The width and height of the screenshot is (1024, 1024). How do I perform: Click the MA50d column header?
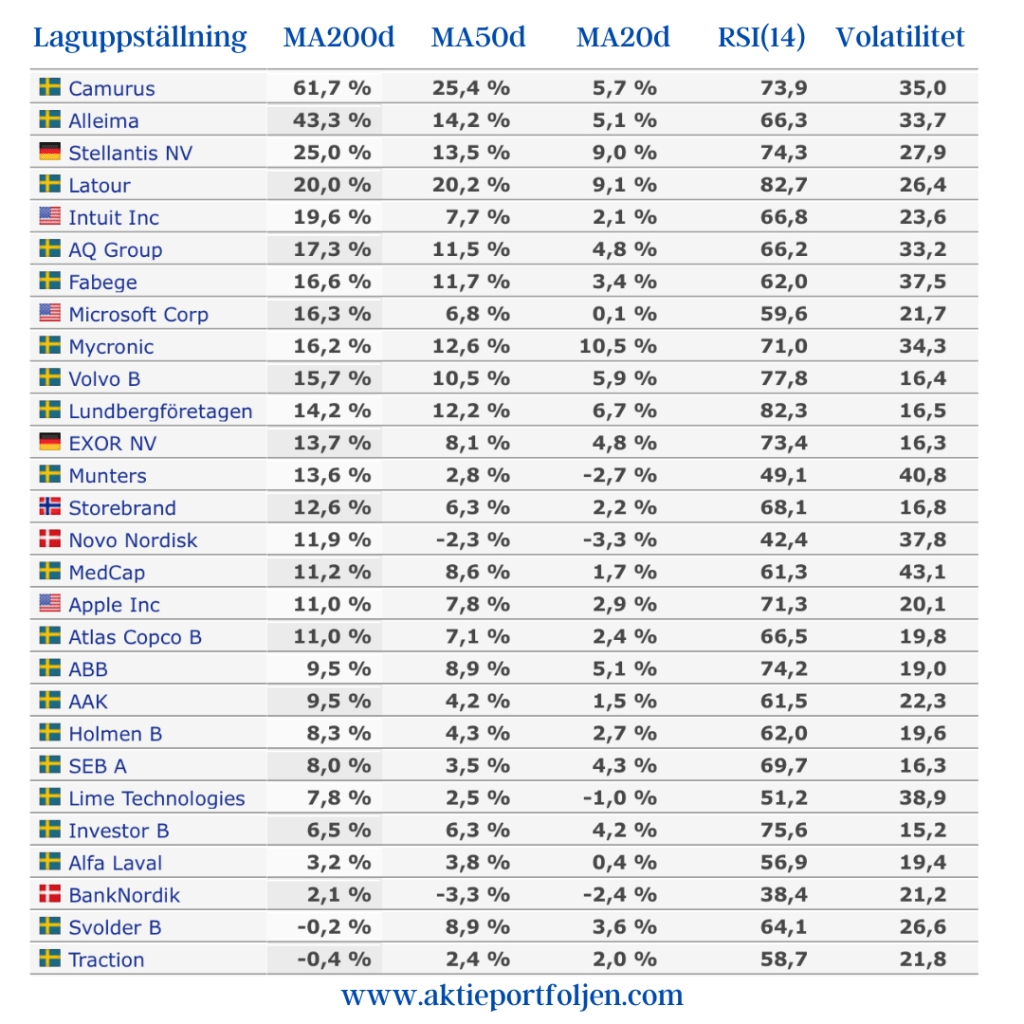[x=478, y=38]
